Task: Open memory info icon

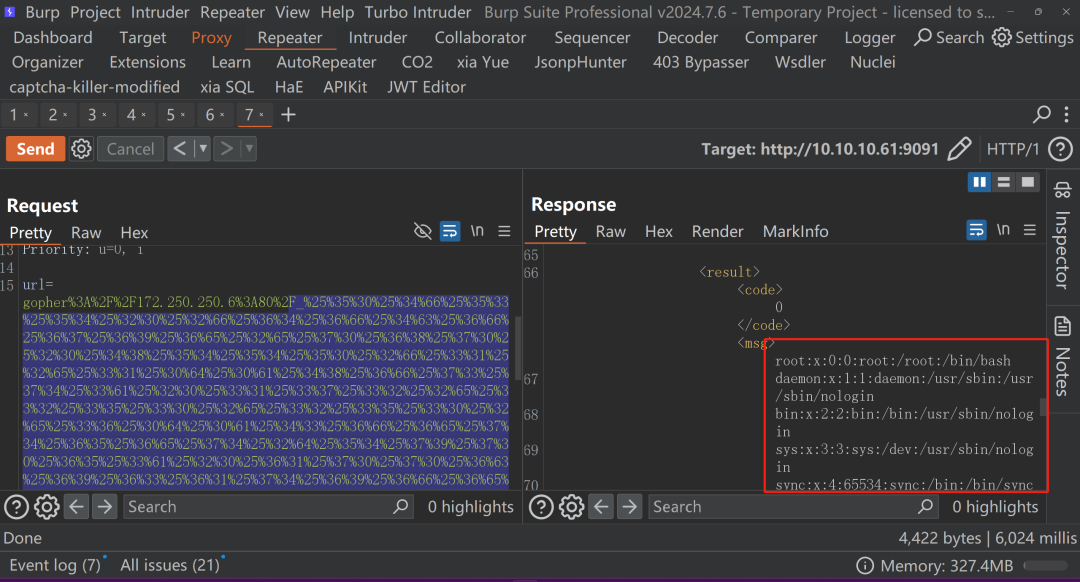Action: 864,566
